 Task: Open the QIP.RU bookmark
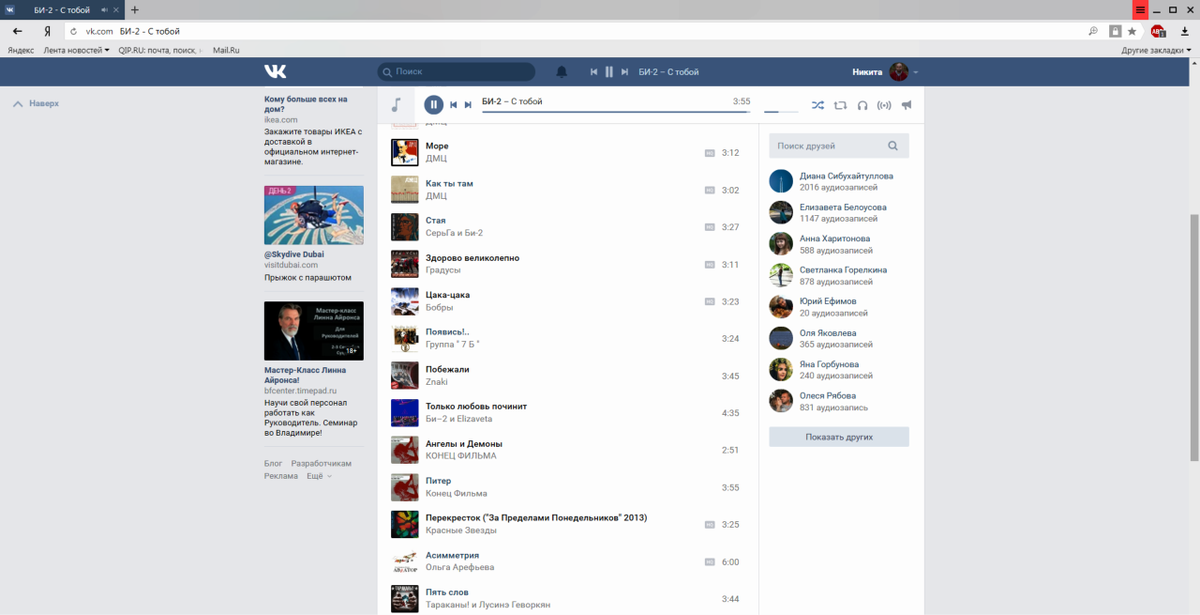159,49
